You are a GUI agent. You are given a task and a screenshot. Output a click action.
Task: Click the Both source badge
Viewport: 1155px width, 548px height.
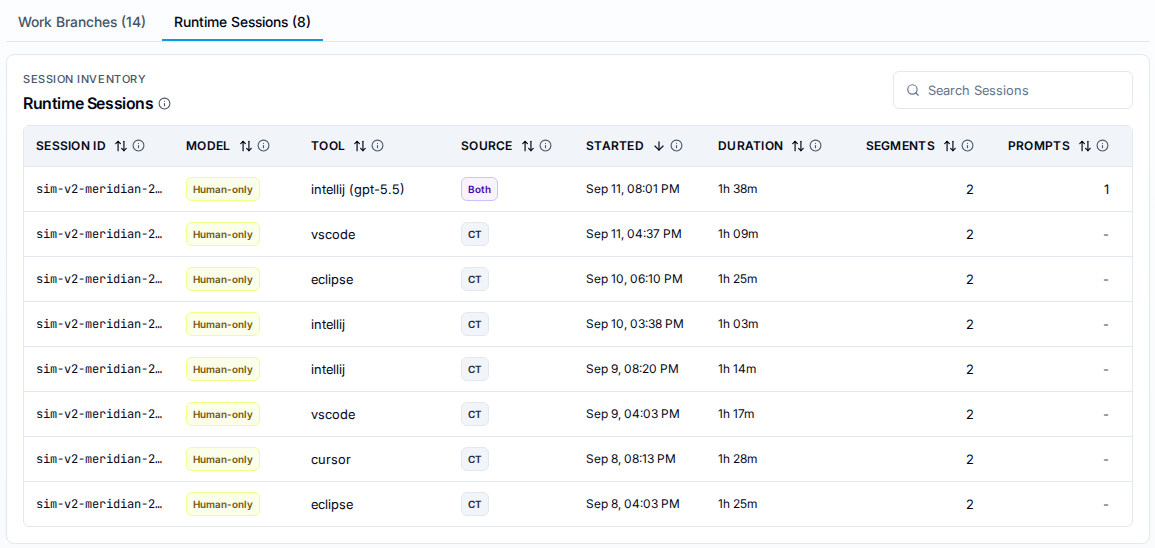coord(480,189)
